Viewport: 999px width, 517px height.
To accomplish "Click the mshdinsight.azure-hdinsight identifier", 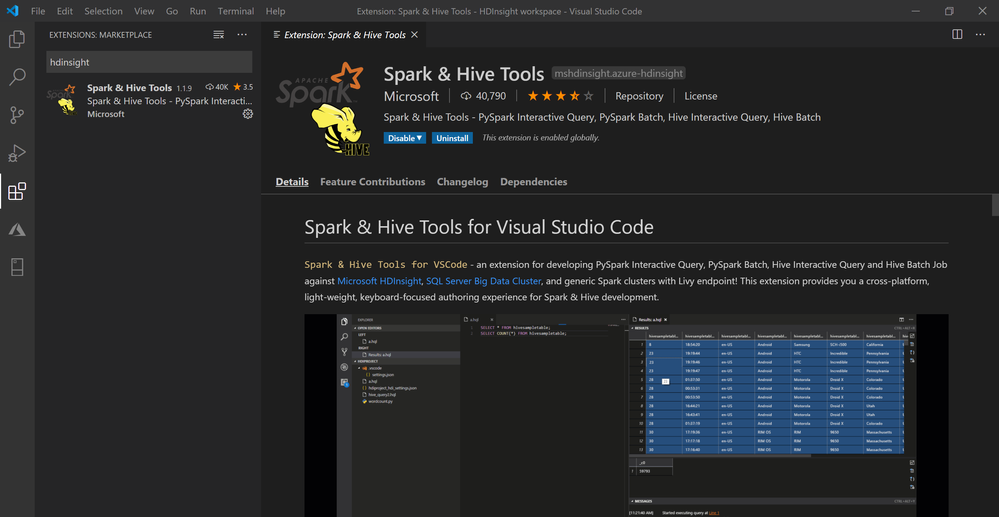I will (x=619, y=73).
